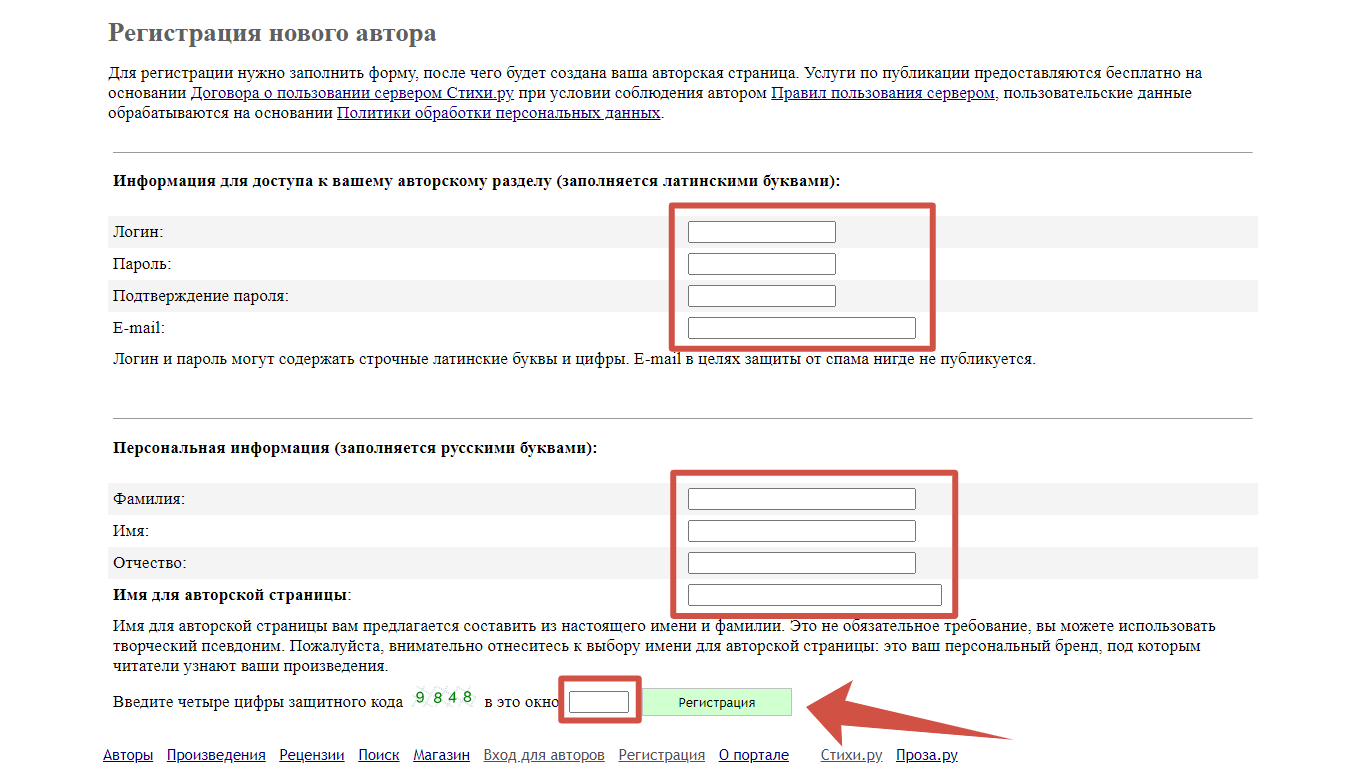
Task: Select the Отчество input field
Action: (801, 563)
